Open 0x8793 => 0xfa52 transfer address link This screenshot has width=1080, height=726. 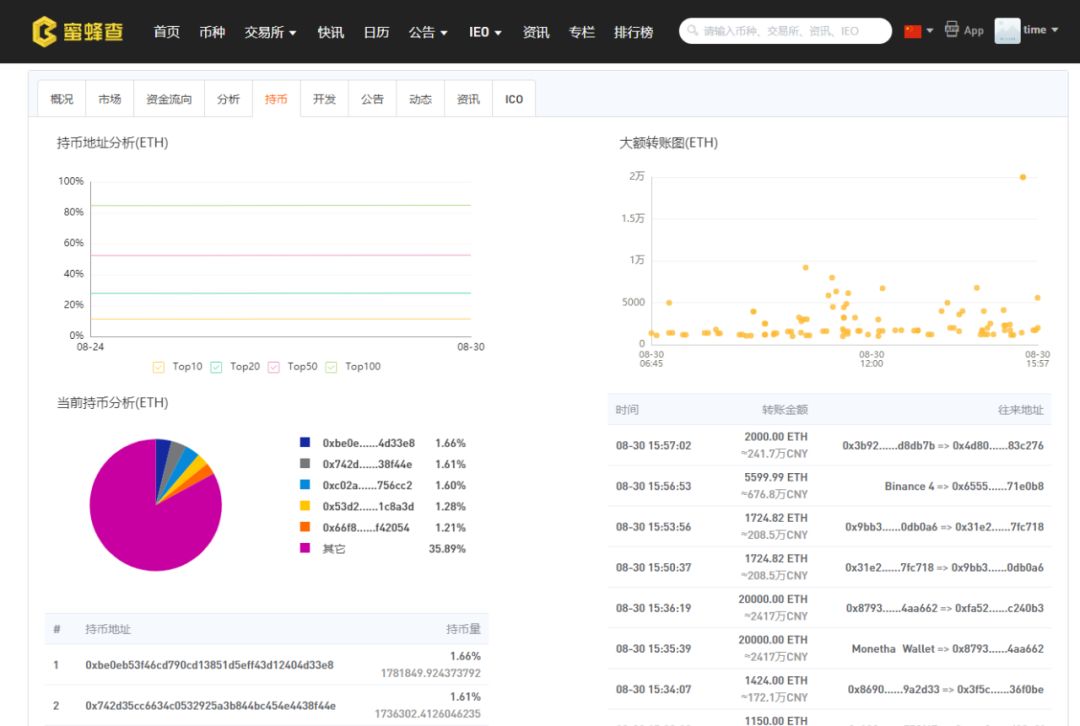coord(945,608)
